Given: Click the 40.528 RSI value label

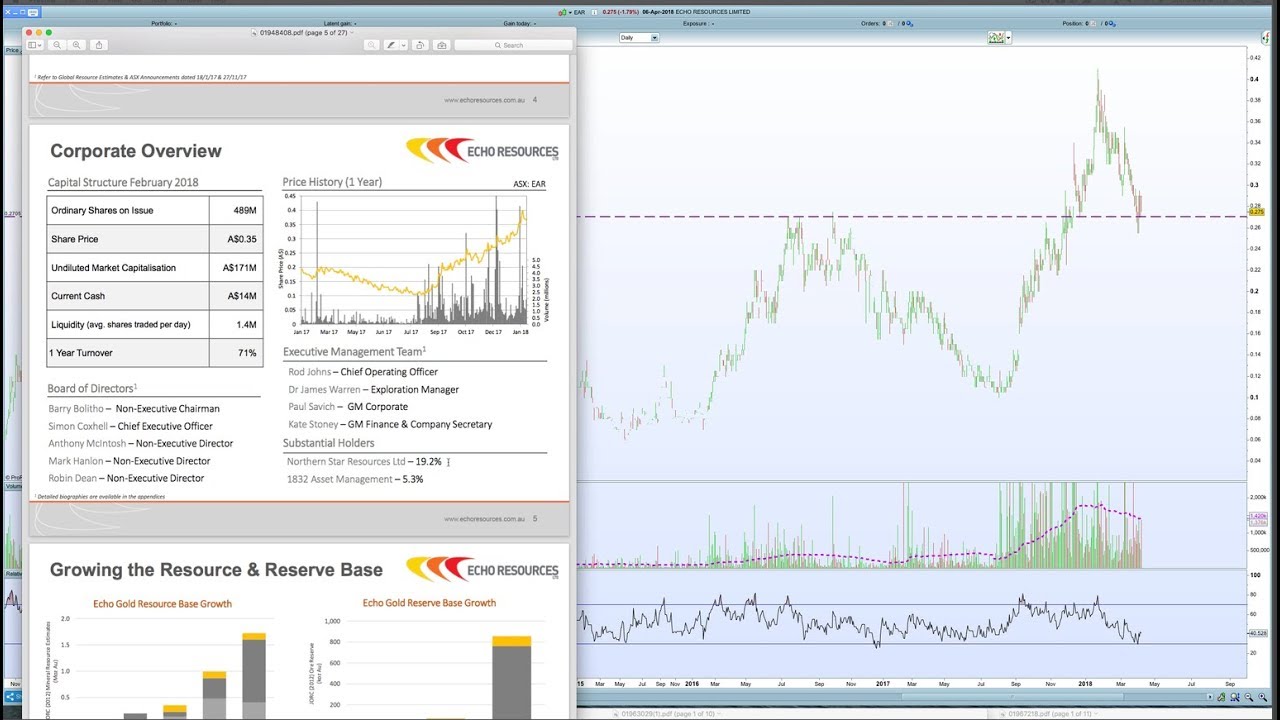Looking at the screenshot, I should click(1257, 633).
